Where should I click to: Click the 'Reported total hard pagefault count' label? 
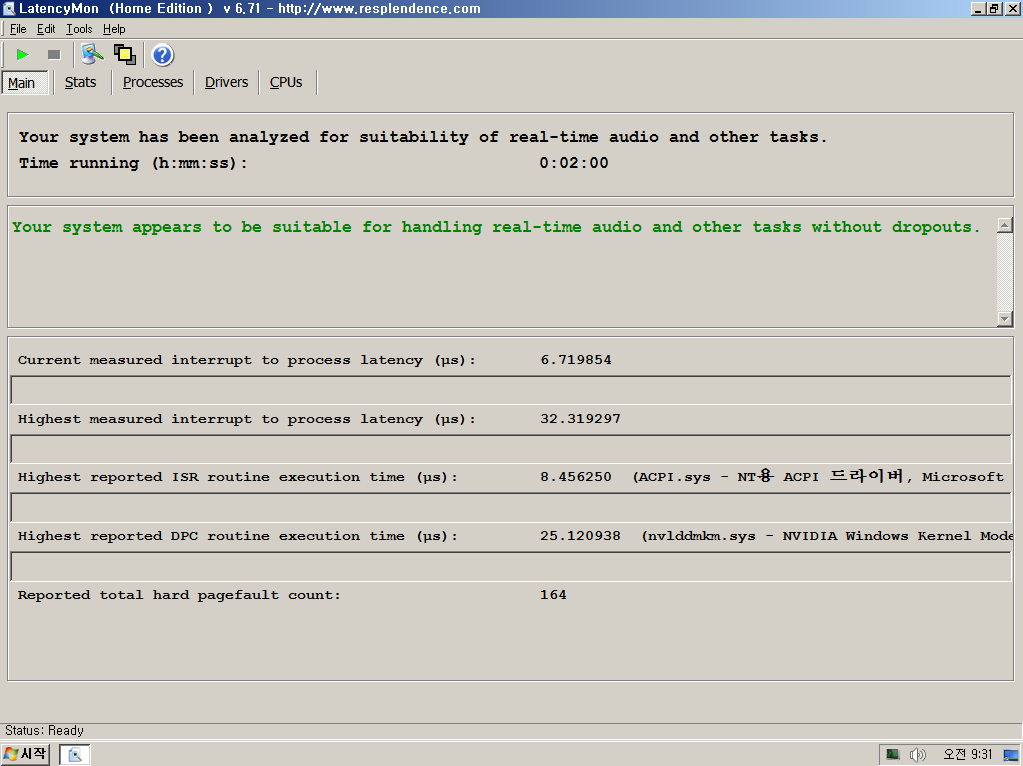pos(179,595)
